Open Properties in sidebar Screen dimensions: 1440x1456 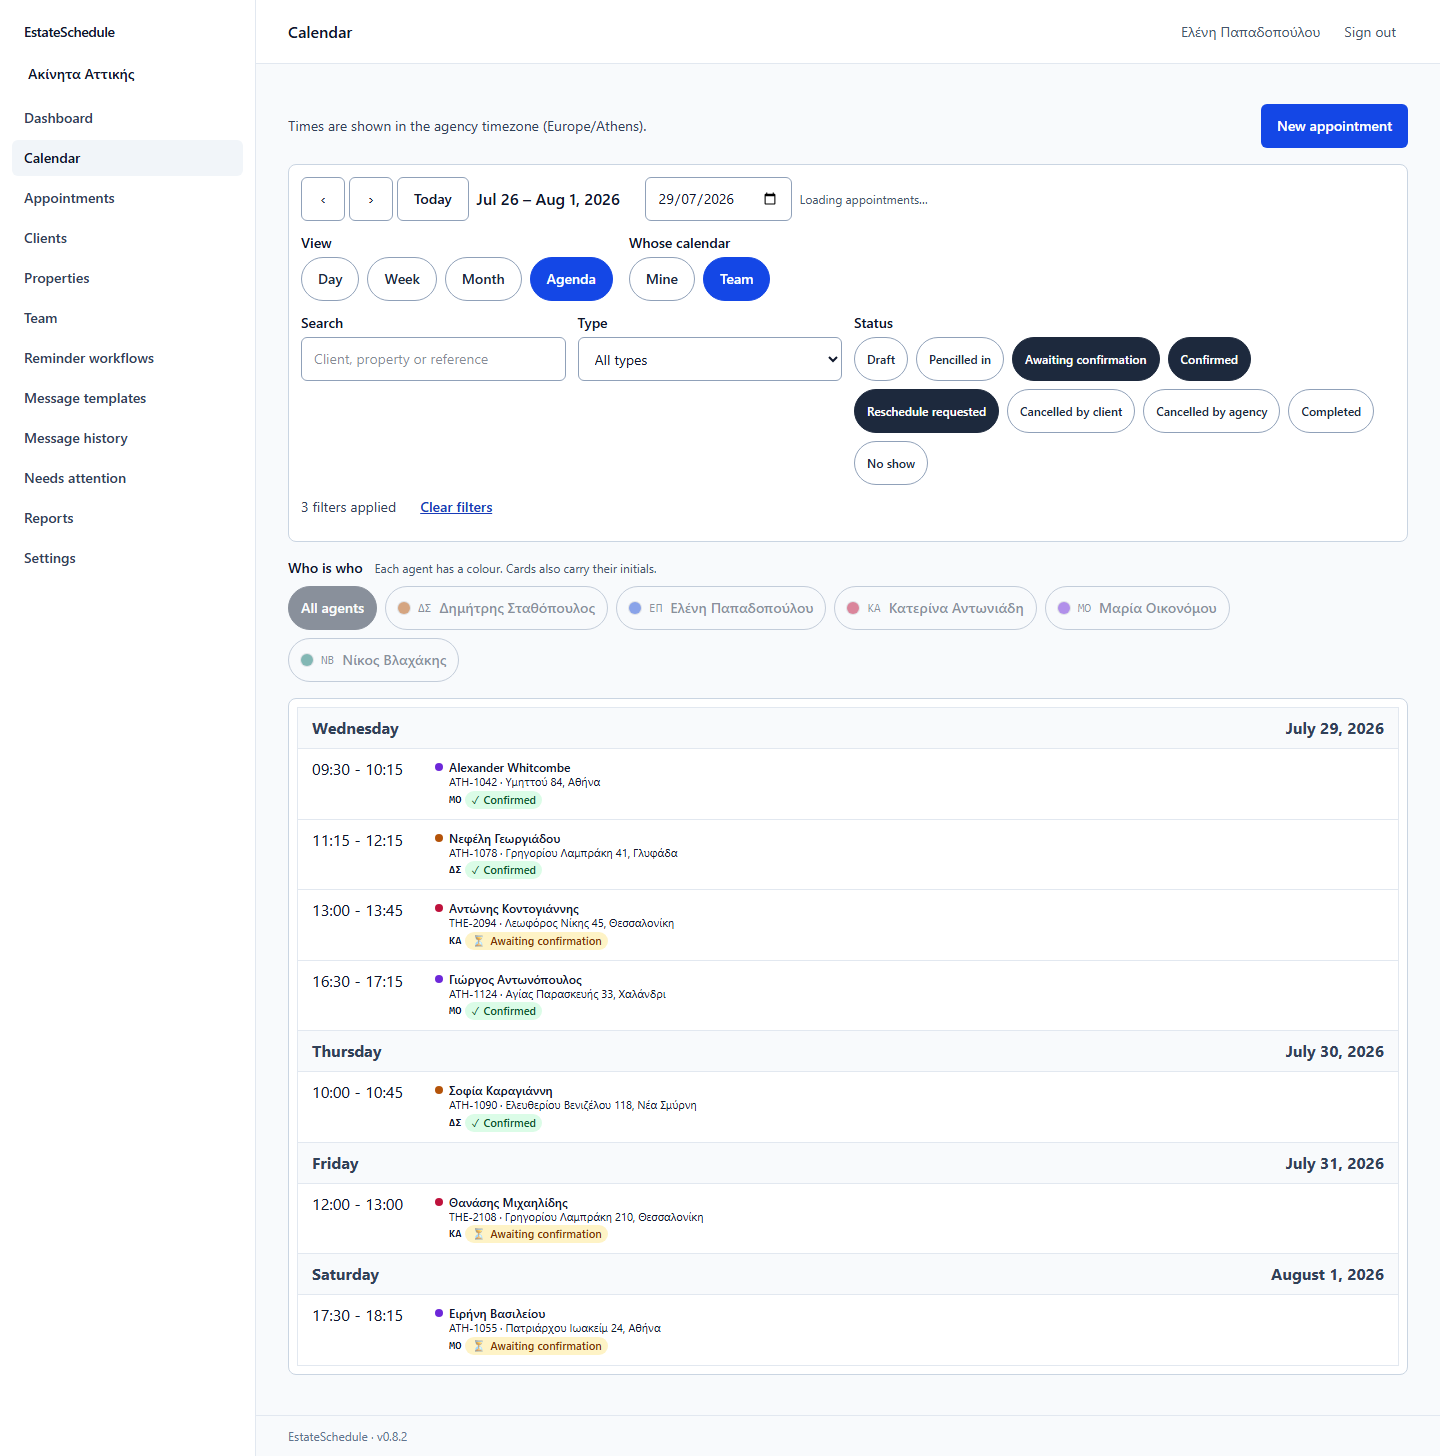coord(127,278)
